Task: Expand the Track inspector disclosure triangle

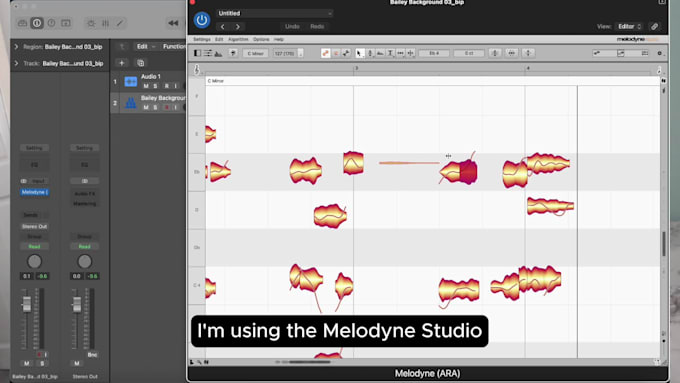Action: [16, 63]
